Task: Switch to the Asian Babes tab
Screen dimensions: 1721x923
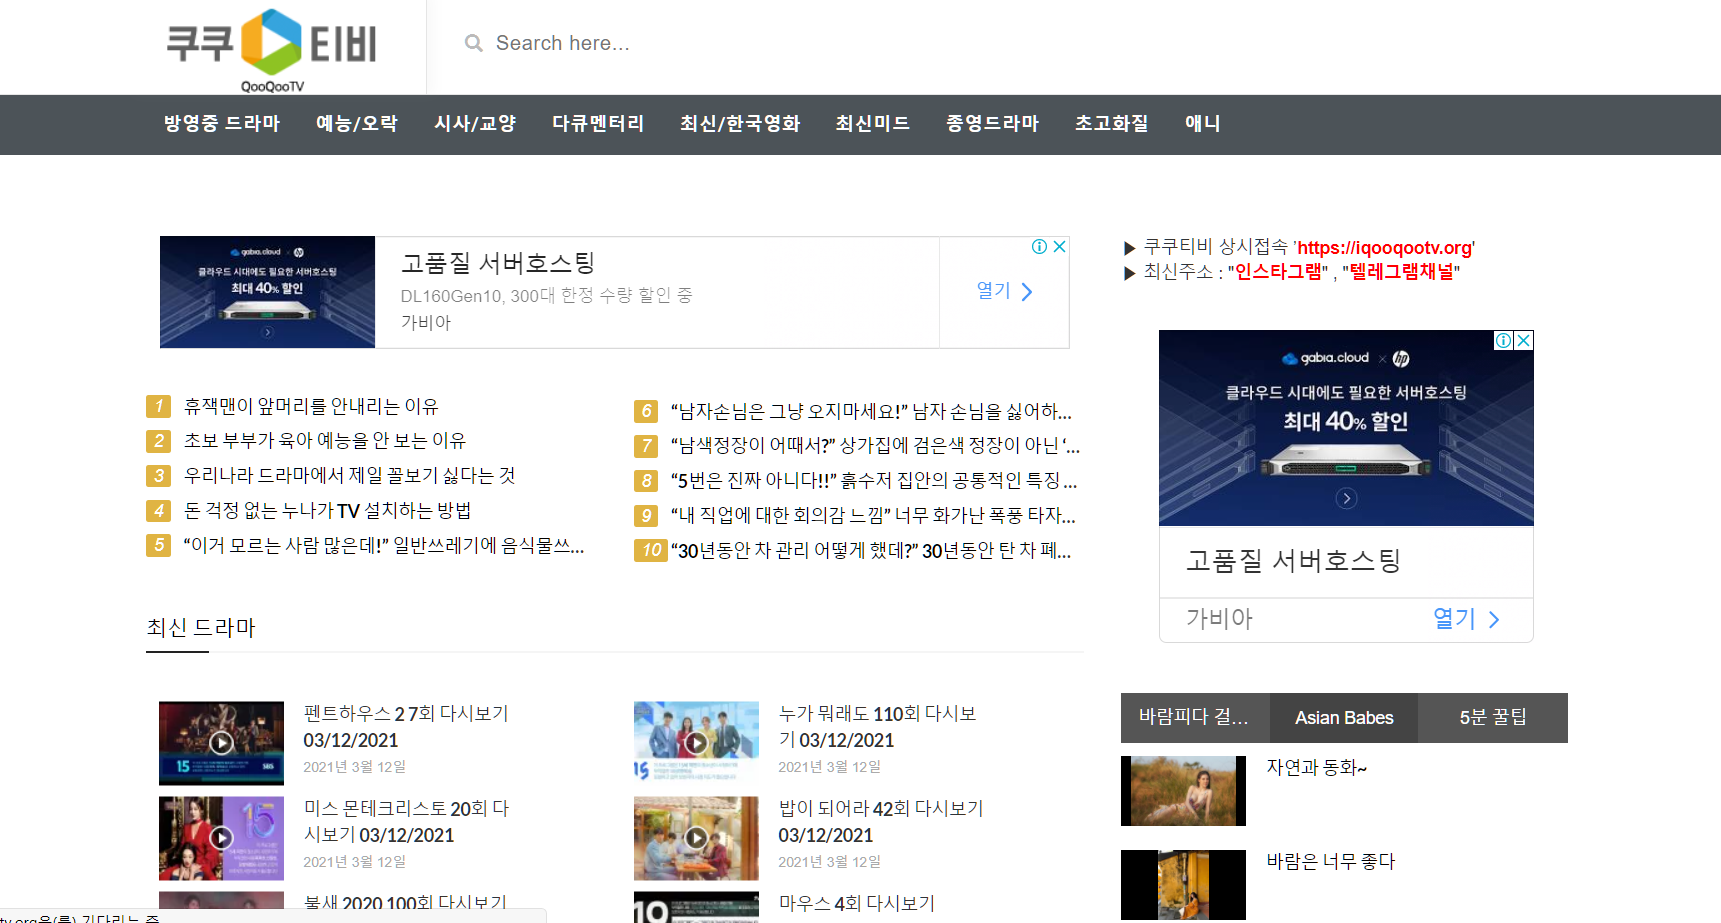Action: (x=1344, y=718)
